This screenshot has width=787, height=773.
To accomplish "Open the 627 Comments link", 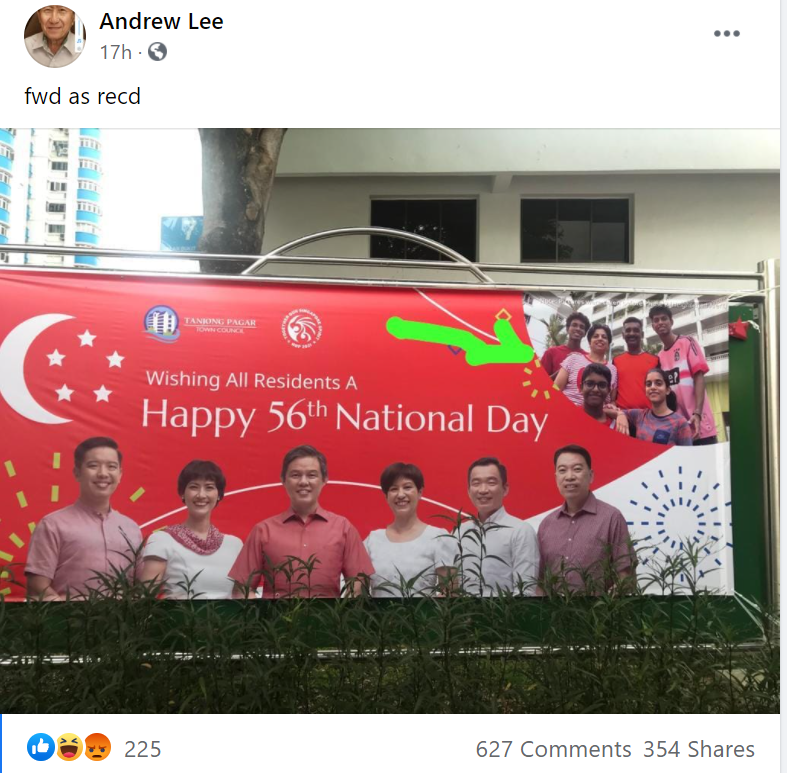I will coord(553,749).
